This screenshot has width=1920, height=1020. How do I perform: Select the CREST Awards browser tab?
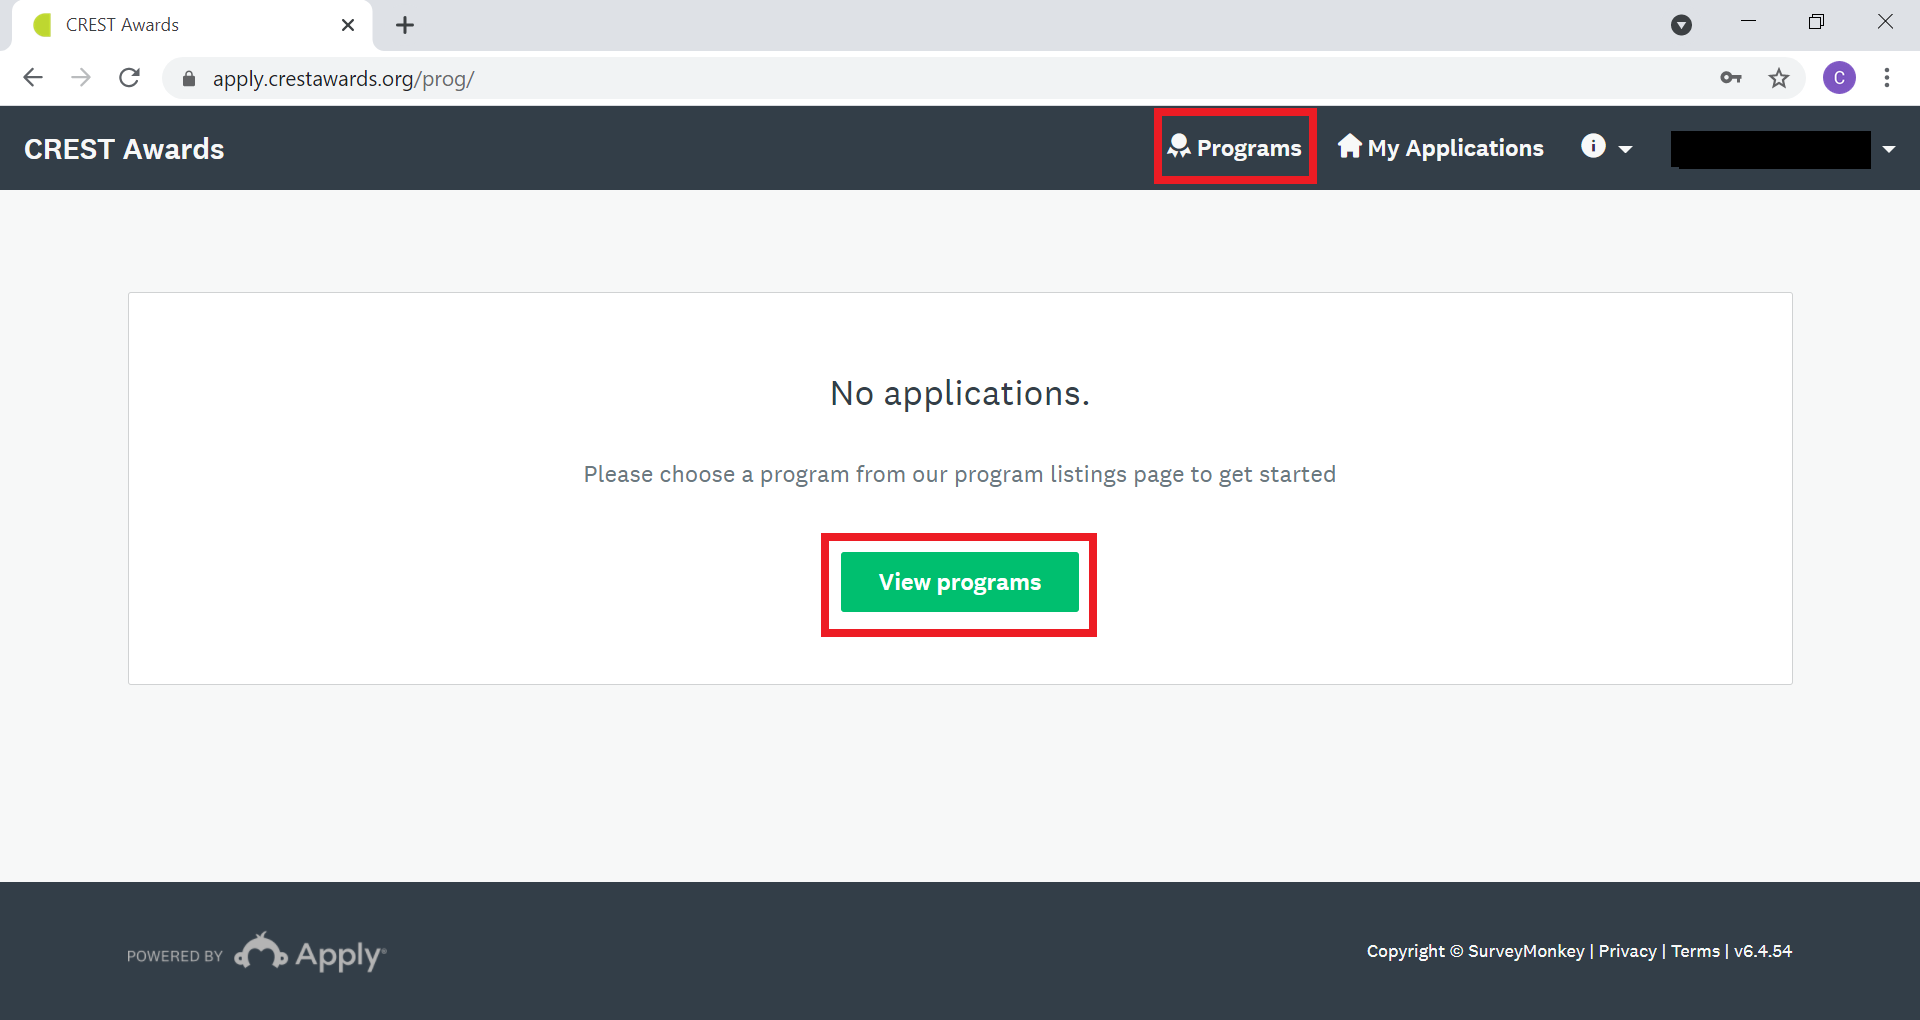point(192,25)
